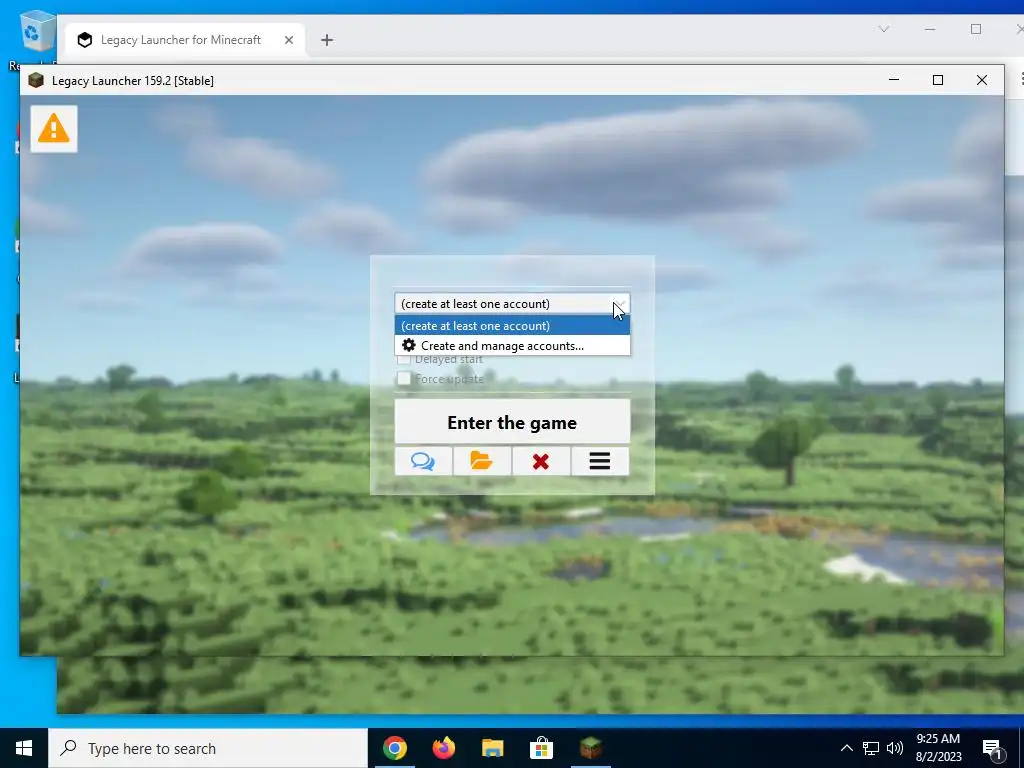Open the chat bubbles support button
This screenshot has width=1024, height=768.
[x=423, y=462]
